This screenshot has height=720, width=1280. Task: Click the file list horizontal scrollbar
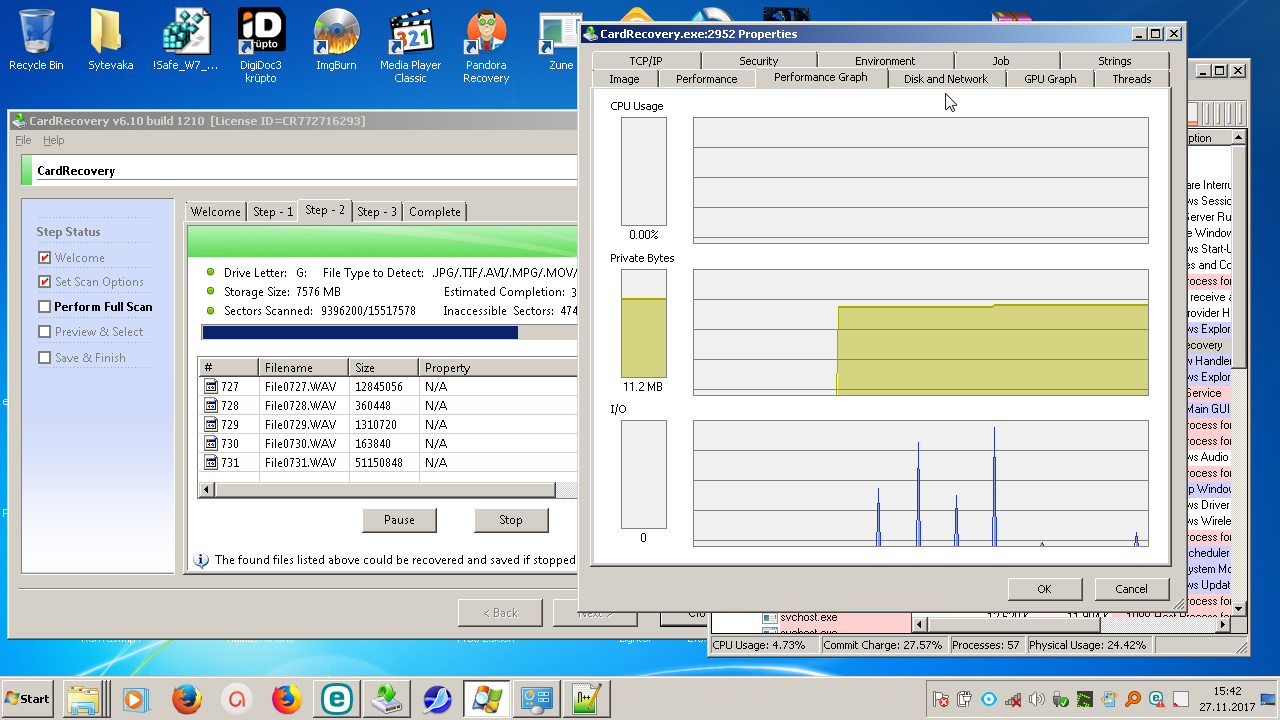380,490
